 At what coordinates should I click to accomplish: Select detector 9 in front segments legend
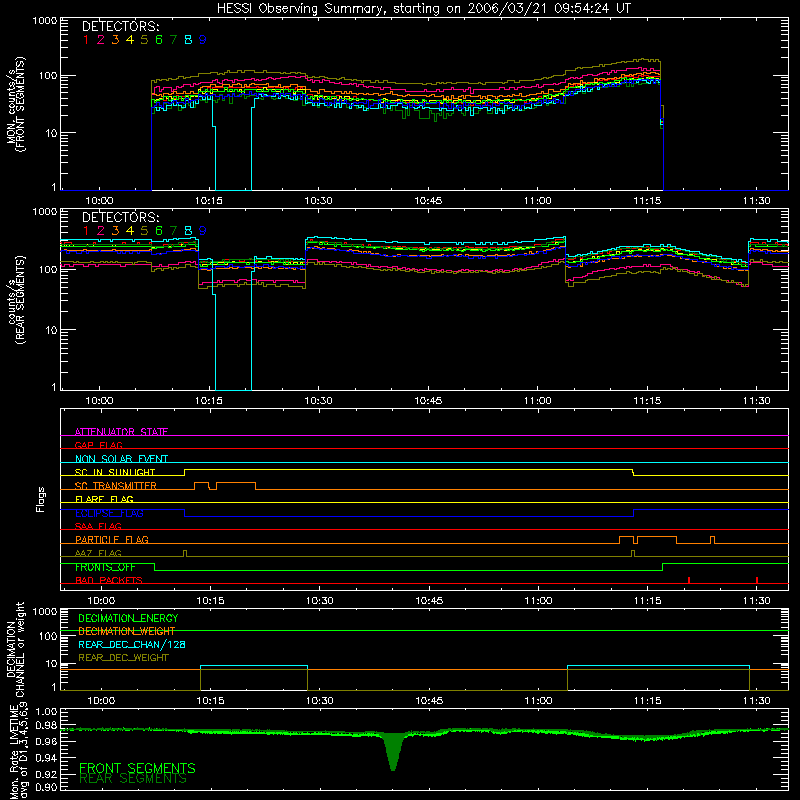pyautogui.click(x=203, y=40)
